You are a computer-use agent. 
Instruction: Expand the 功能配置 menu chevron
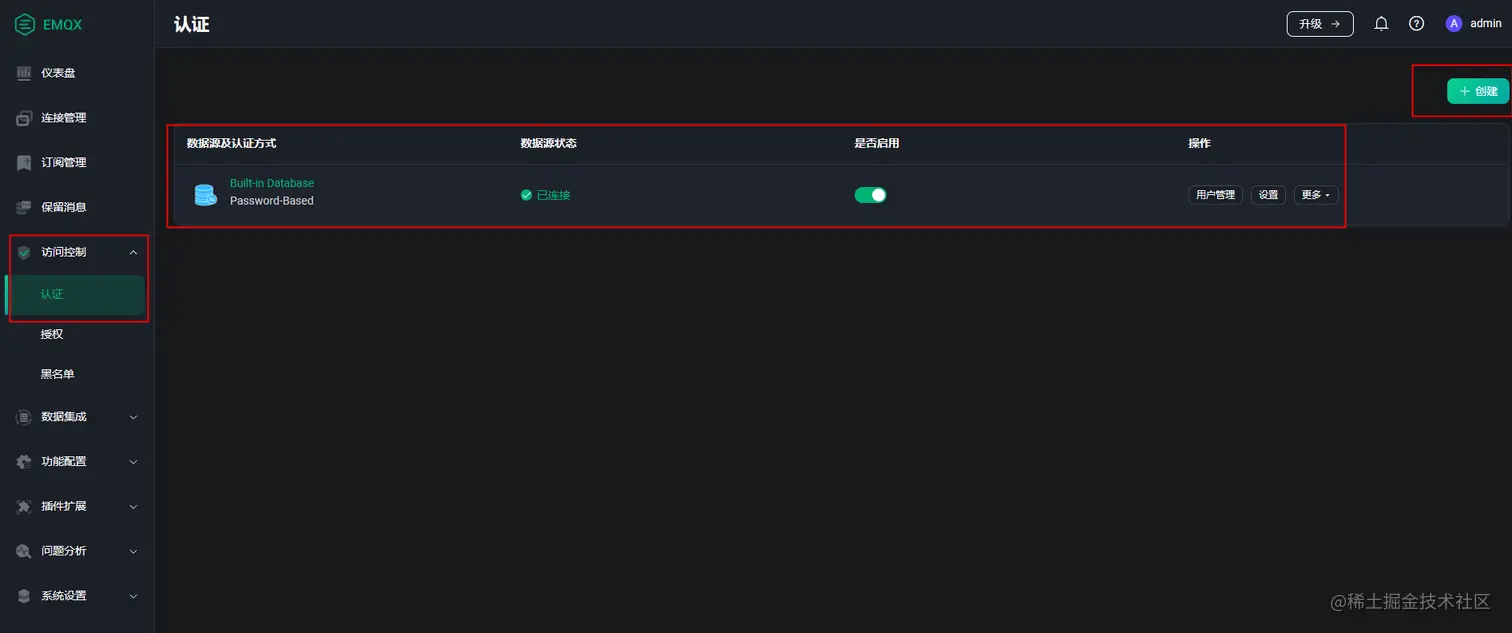click(x=133, y=462)
